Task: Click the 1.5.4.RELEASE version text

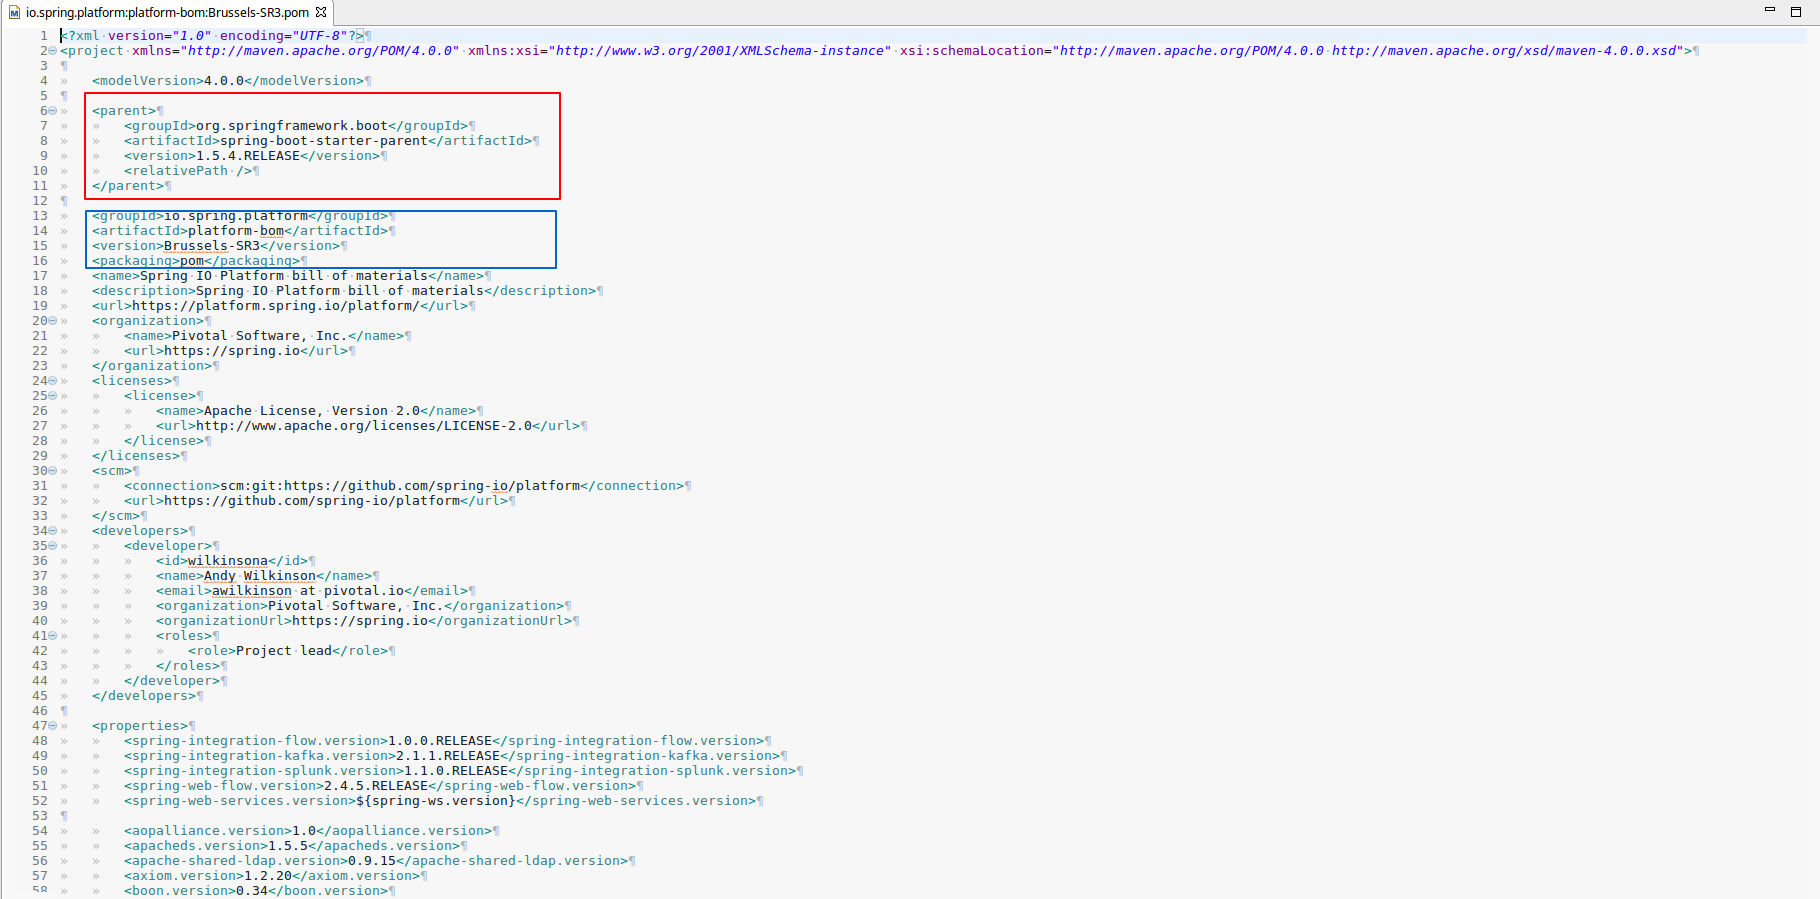Action: pos(248,156)
